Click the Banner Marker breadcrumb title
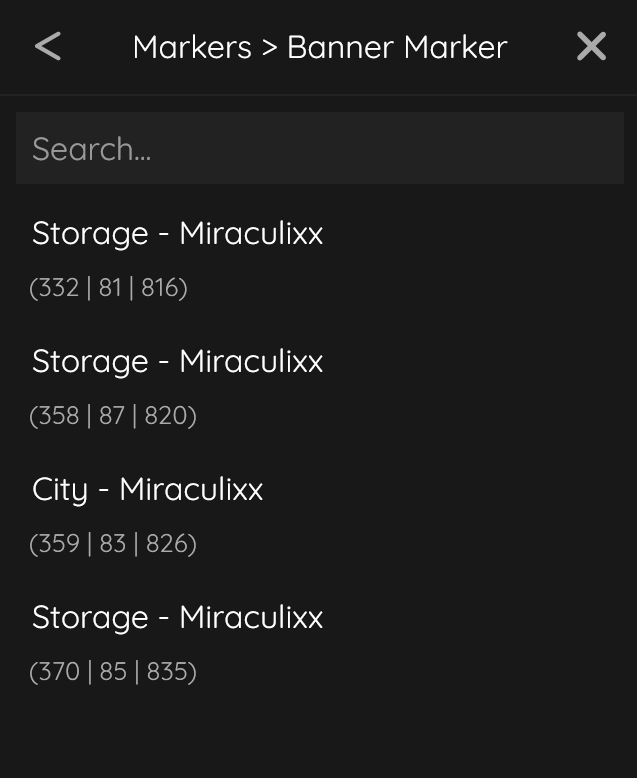Image resolution: width=637 pixels, height=778 pixels. (397, 47)
